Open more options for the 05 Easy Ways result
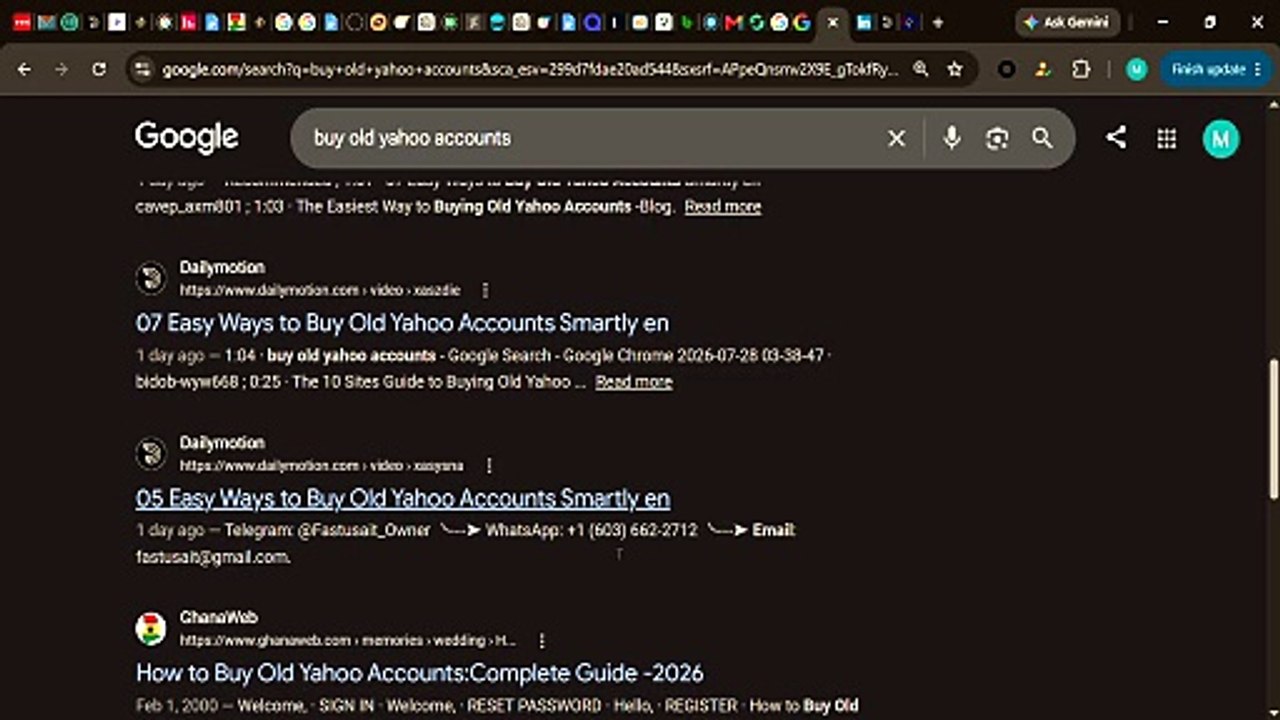The height and width of the screenshot is (720, 1280). click(489, 465)
